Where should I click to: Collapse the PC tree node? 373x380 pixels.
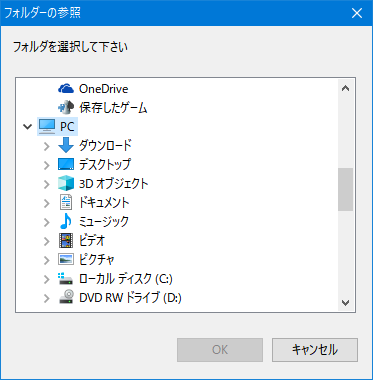click(x=28, y=127)
